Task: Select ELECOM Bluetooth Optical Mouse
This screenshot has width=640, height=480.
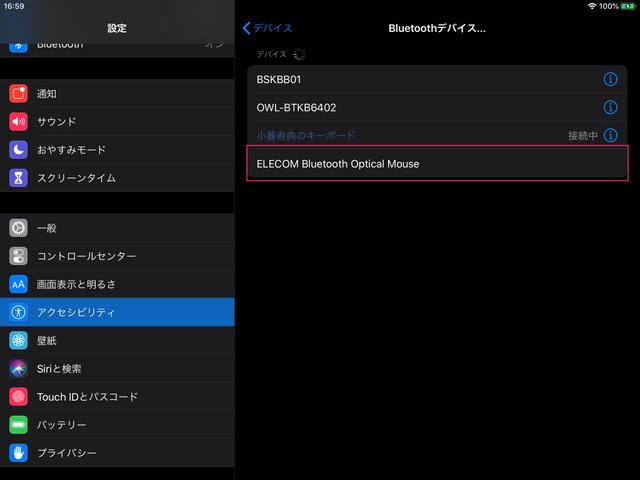Action: coord(437,164)
